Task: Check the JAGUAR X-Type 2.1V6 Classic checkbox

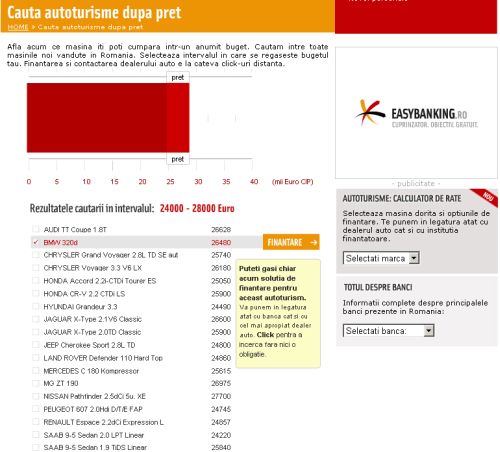Action: coord(35,319)
